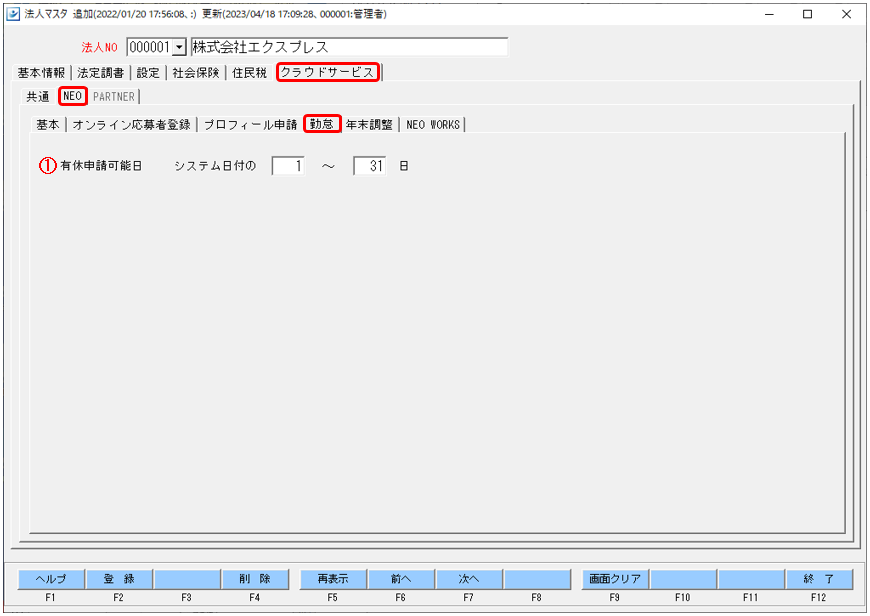
Task: Open the 年末調整 tab
Action: tap(369, 125)
